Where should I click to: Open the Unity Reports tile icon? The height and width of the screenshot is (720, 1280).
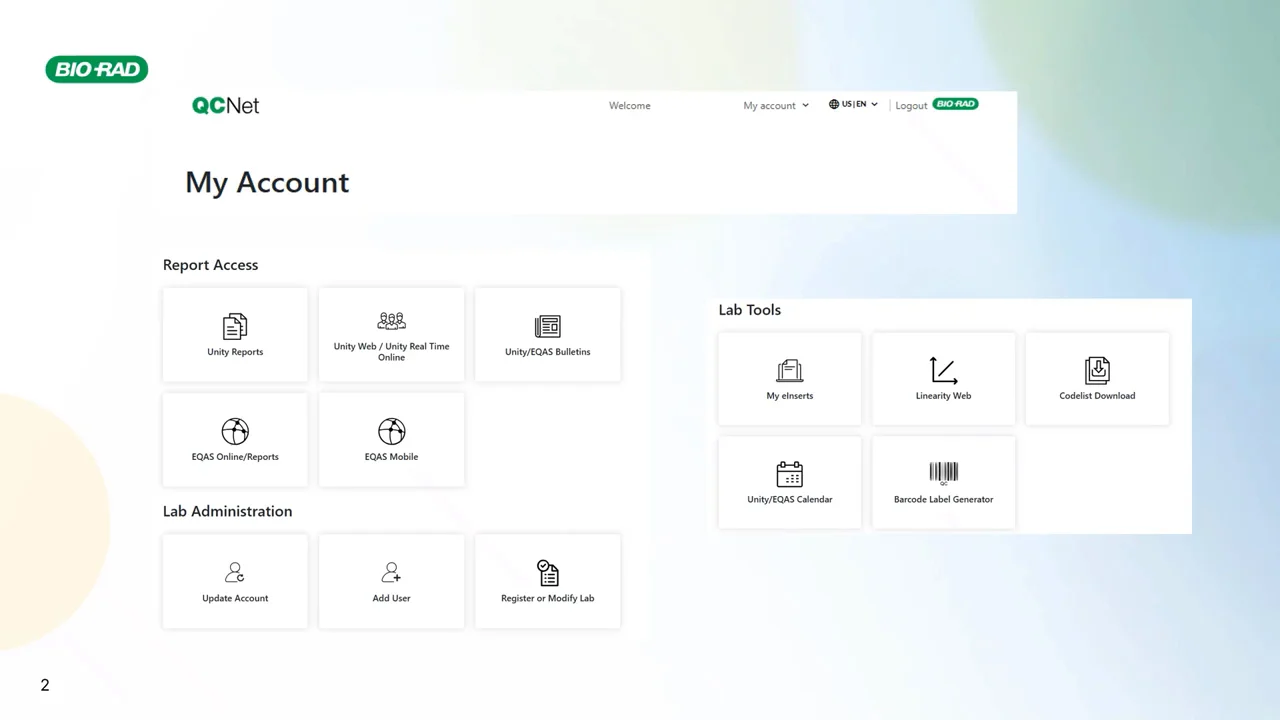235,326
